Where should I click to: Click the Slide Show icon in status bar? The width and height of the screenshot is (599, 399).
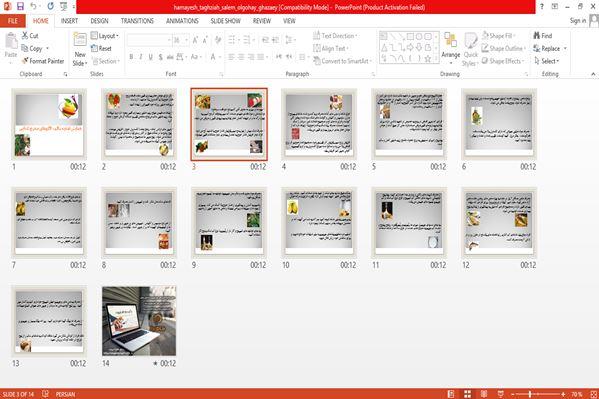(500, 394)
